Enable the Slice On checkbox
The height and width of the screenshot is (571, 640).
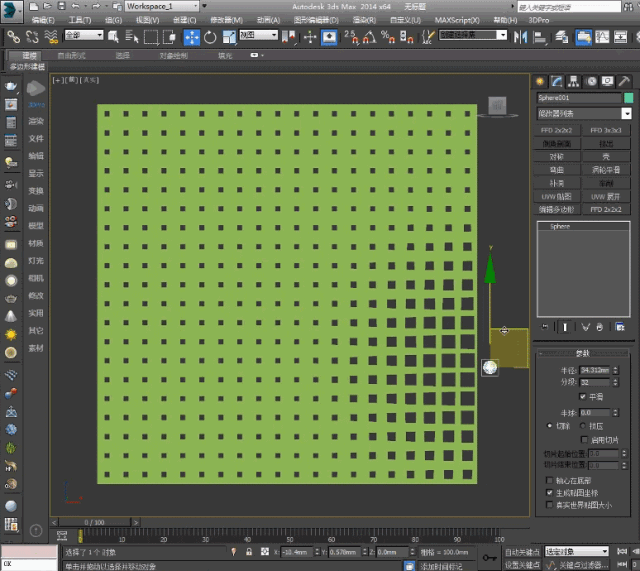(x=584, y=440)
